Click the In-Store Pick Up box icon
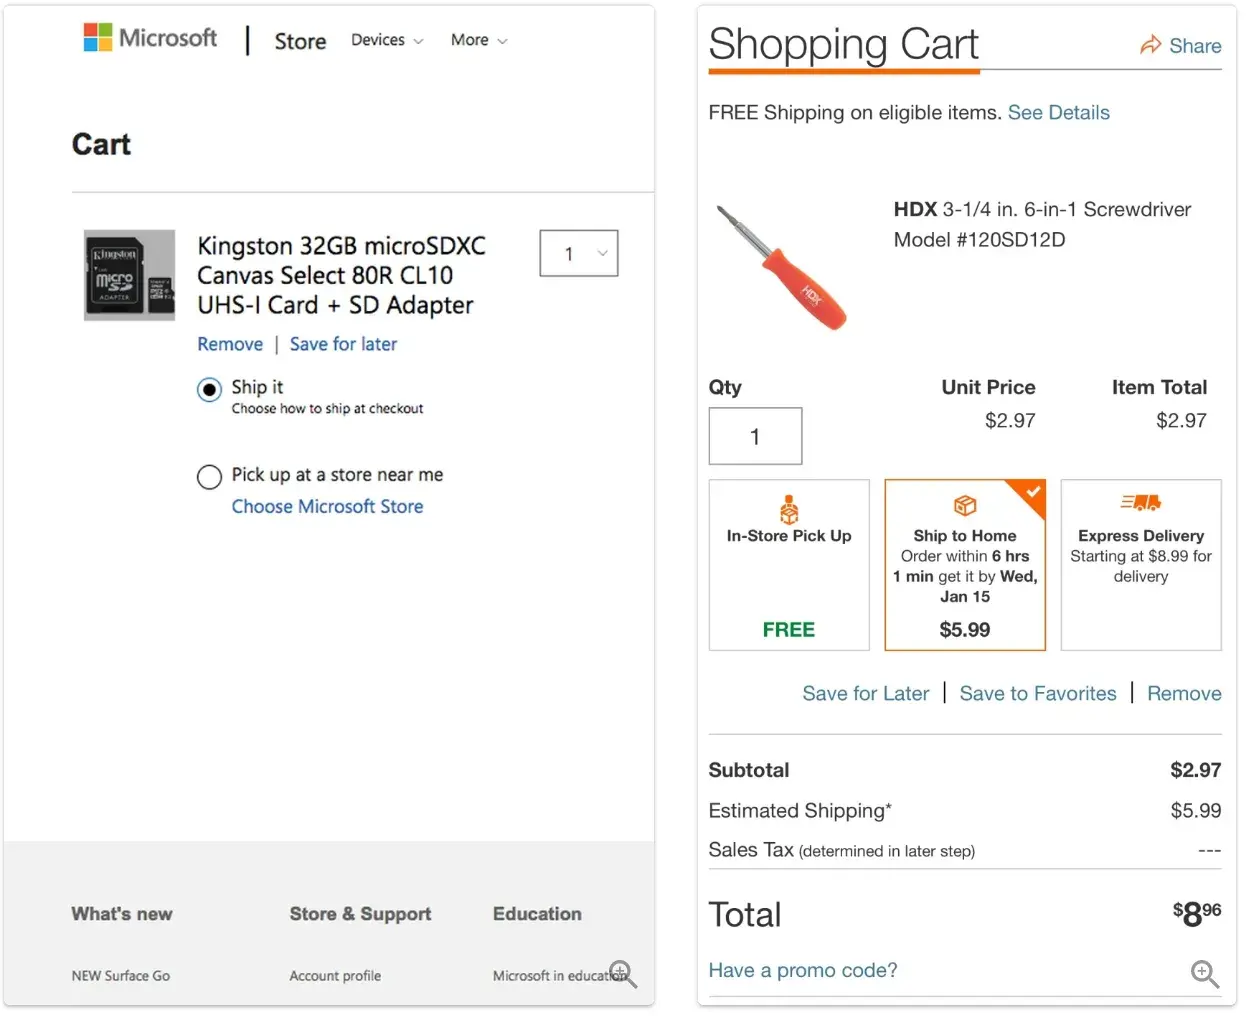The image size is (1250, 1016). coord(789,509)
